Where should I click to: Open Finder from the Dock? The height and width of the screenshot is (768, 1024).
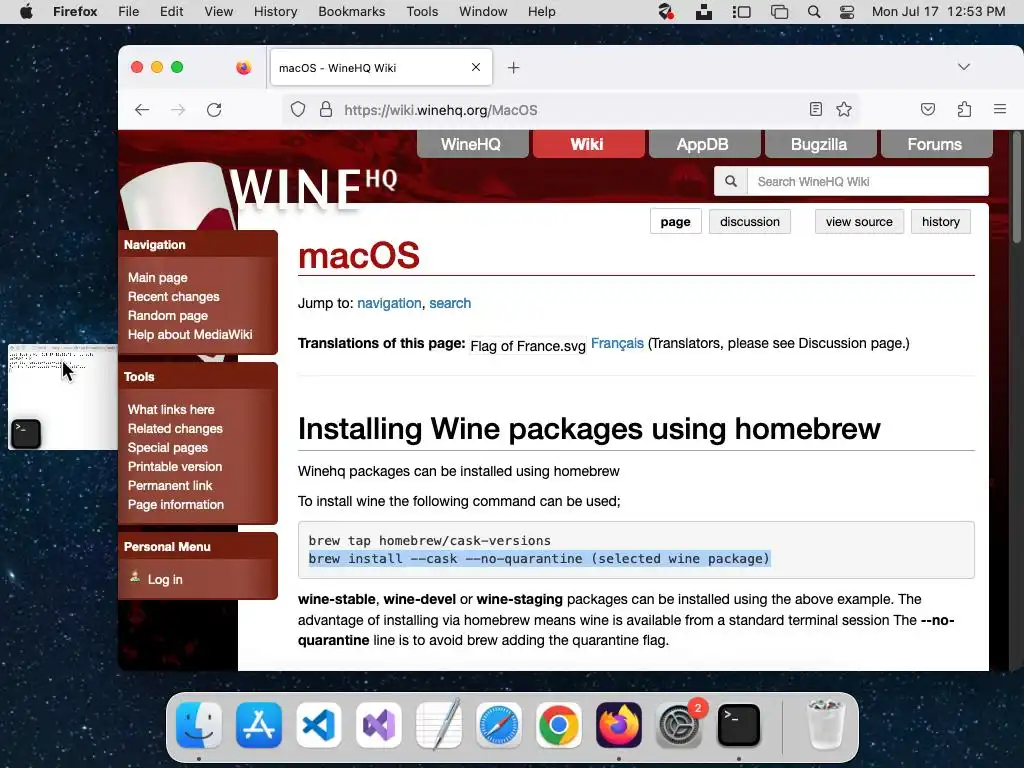point(199,725)
